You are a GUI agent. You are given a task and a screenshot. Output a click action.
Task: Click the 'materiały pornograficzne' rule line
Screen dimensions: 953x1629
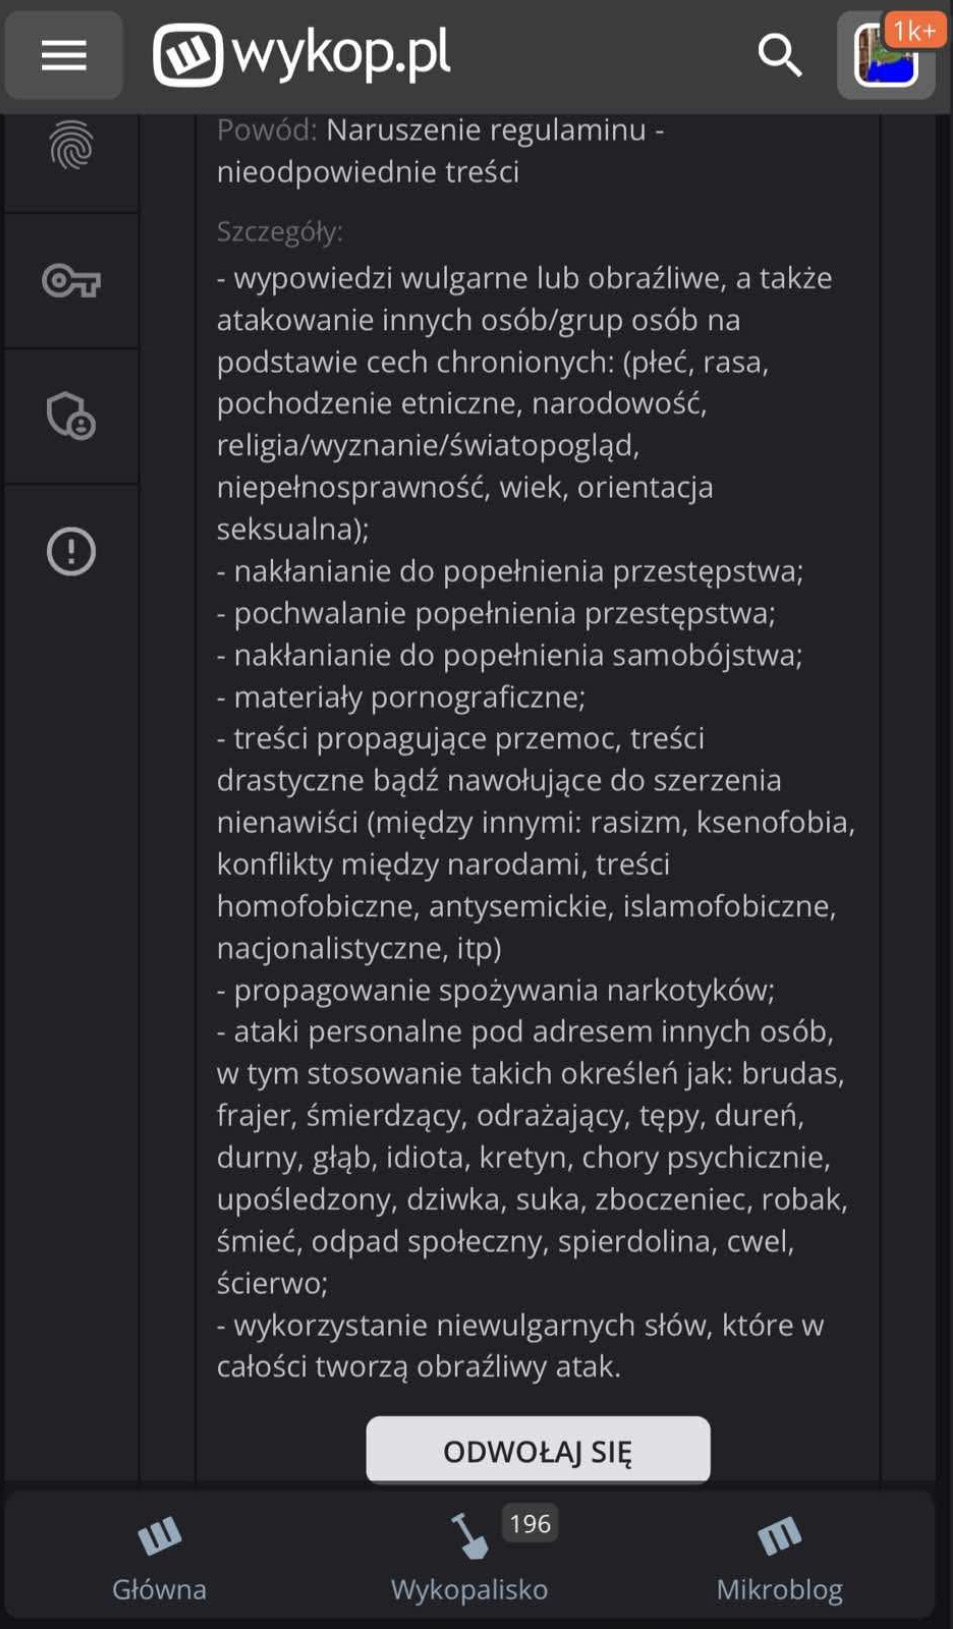(x=401, y=697)
